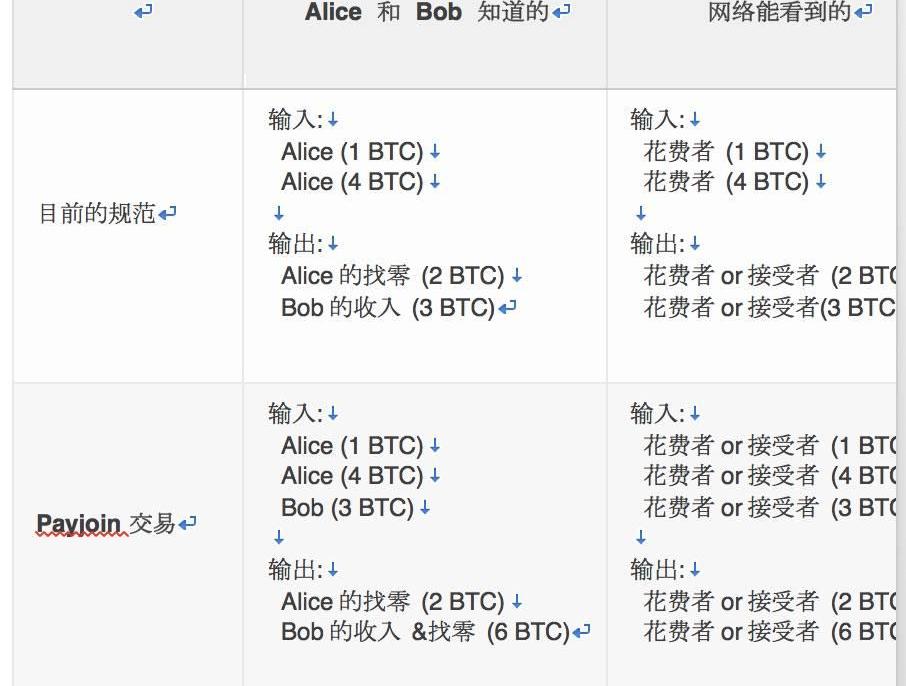Click the "花费者 (1 BTC)" line
The height and width of the screenshot is (686, 906).
(726, 152)
